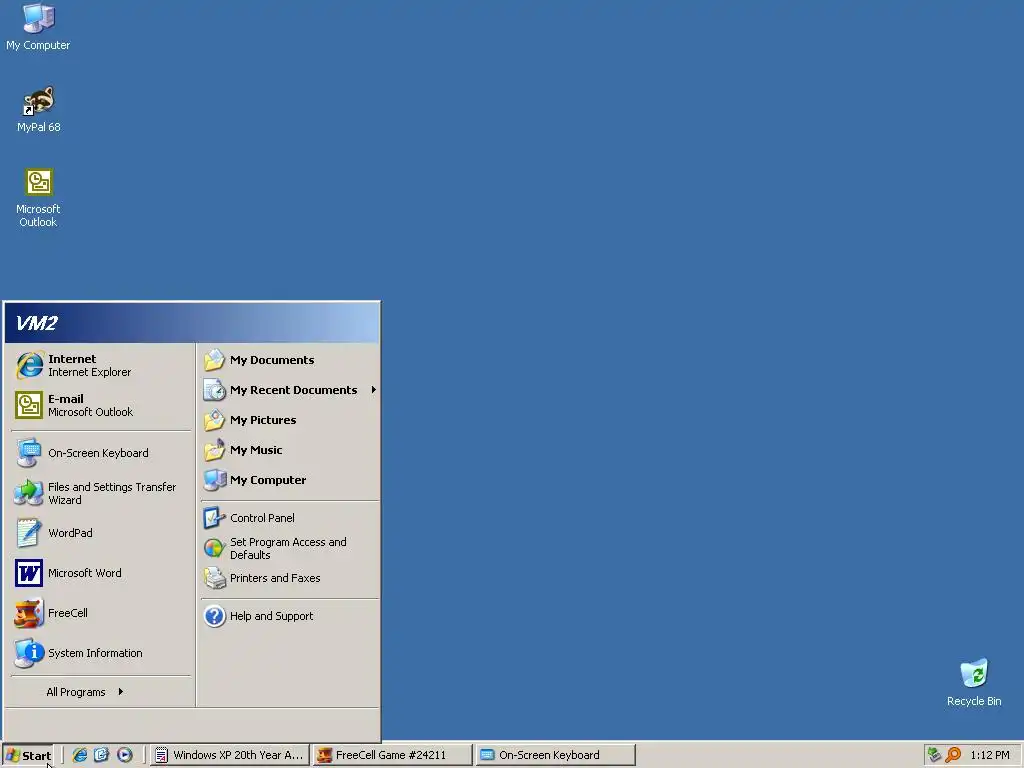Click Windows Media Player quick launch icon
Screen dimensions: 1024x768
(125, 755)
